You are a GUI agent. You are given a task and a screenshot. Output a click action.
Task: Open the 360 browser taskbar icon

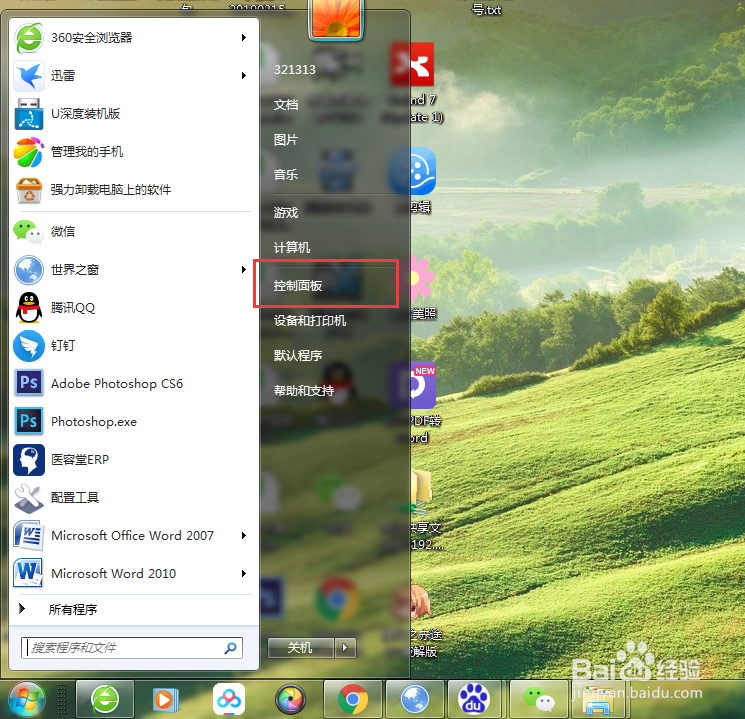point(105,699)
